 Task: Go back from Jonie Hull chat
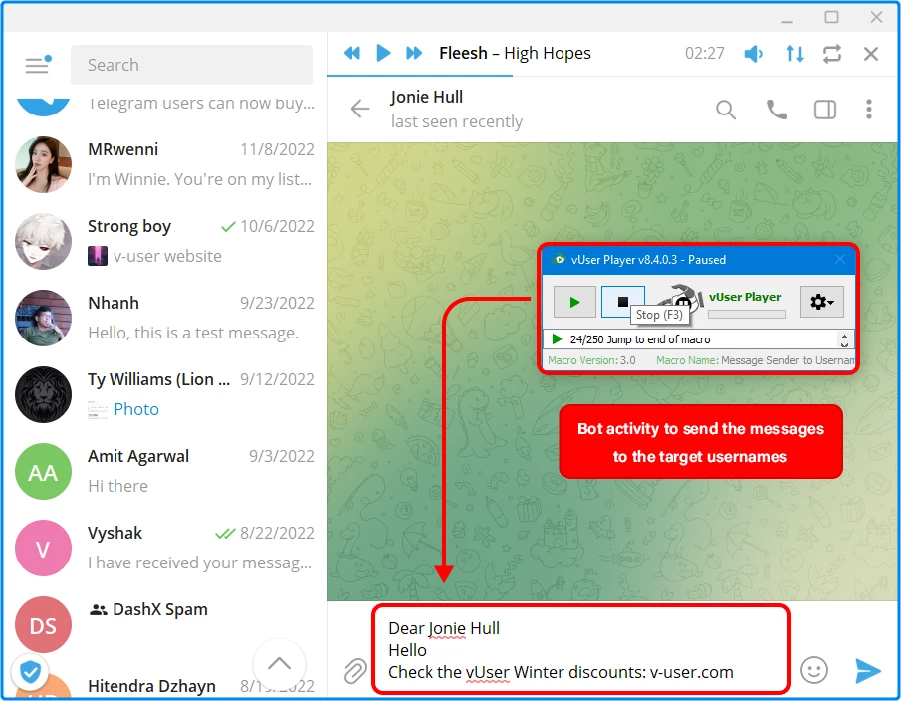click(x=360, y=109)
